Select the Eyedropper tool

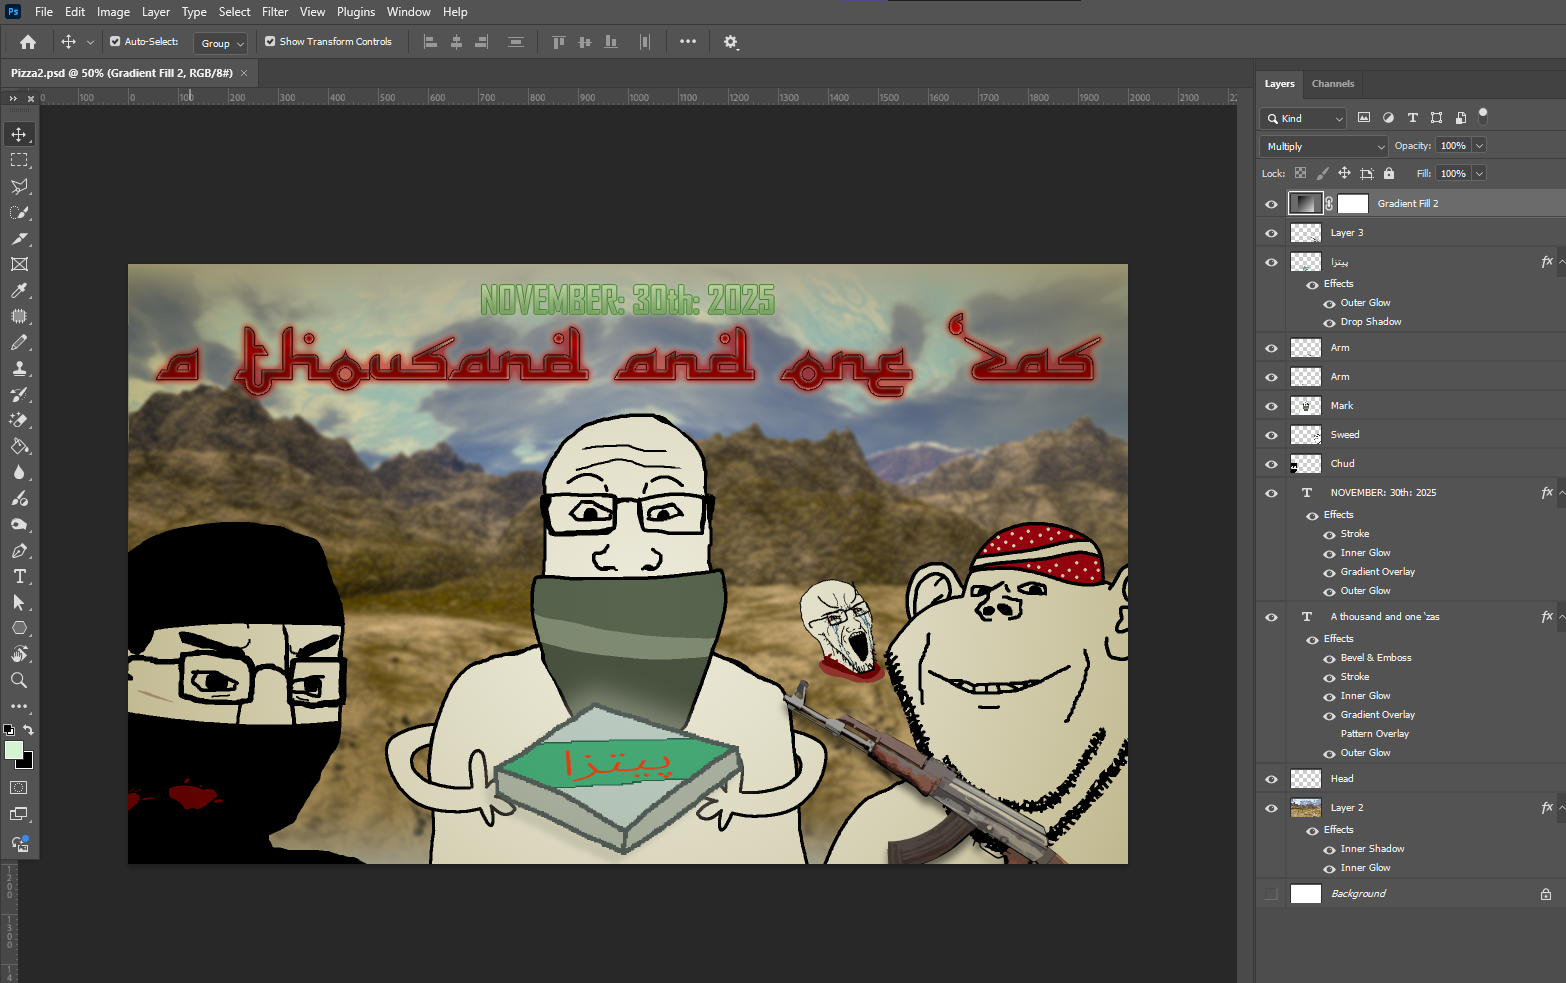tap(19, 290)
